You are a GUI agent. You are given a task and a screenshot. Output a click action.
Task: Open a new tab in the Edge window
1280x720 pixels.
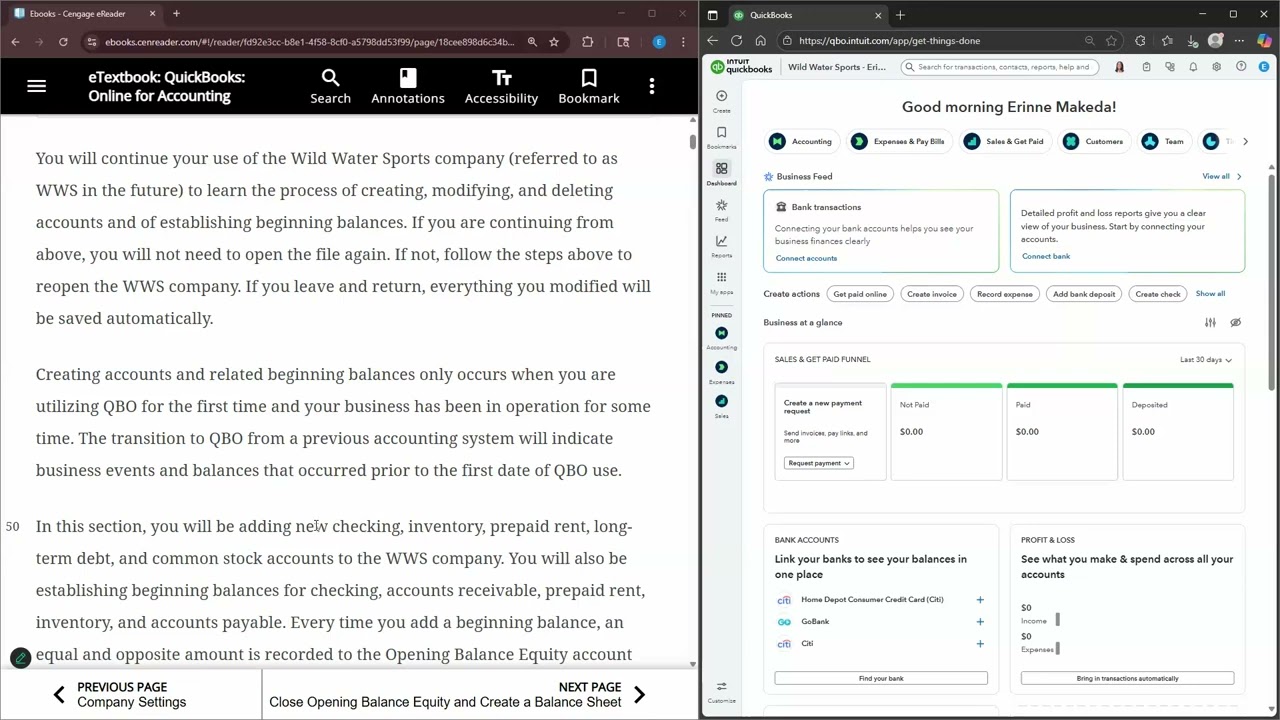[900, 15]
